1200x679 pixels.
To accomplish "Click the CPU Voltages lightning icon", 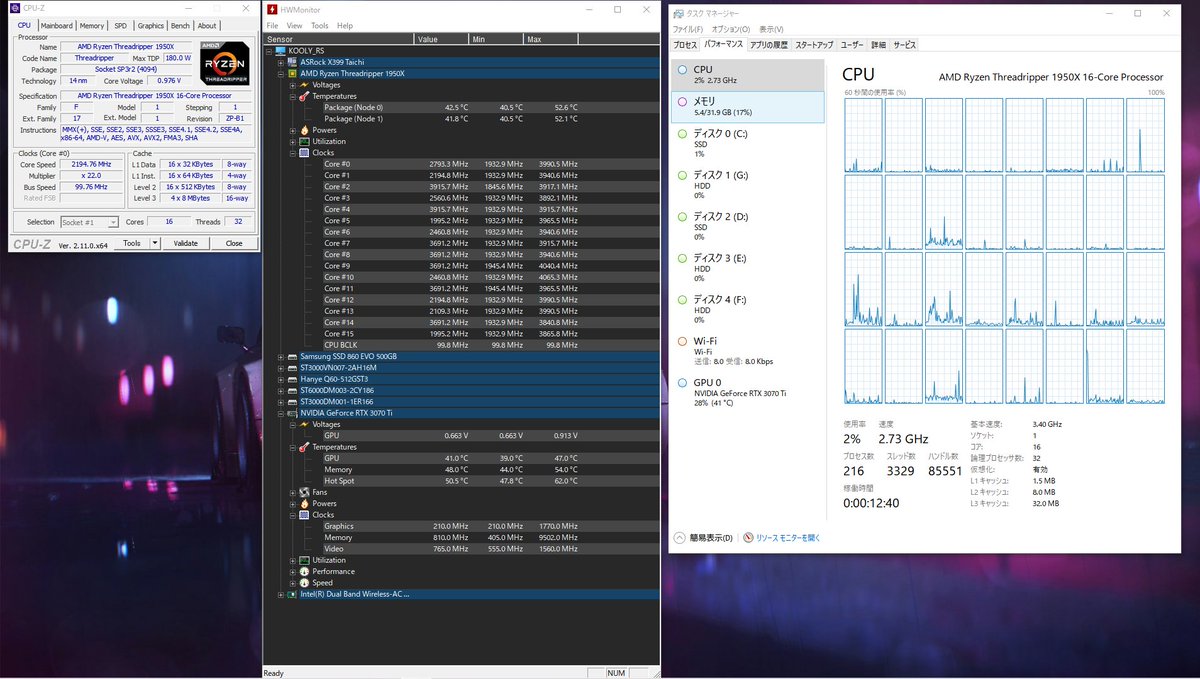I will coord(305,85).
